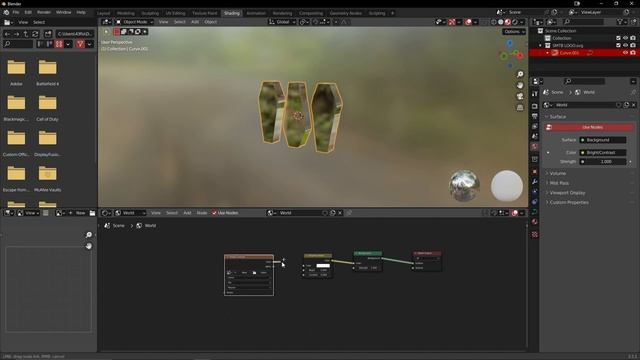
Task: Open the Window menu
Action: pos(63,13)
